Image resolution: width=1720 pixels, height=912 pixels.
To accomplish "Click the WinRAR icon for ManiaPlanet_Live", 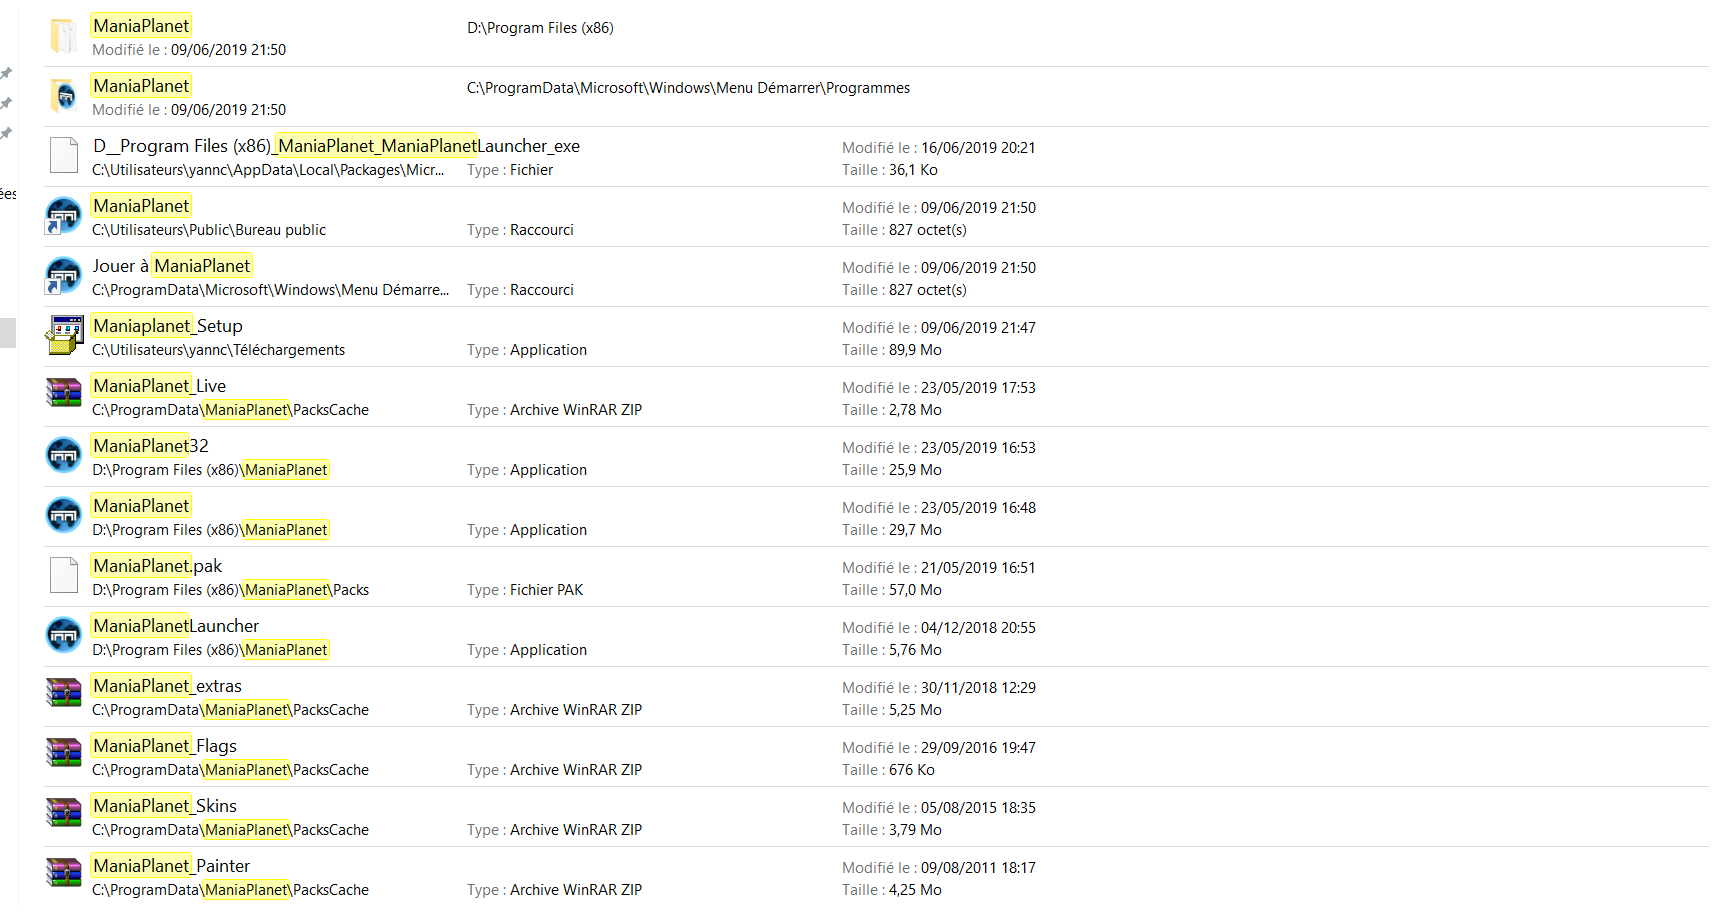I will pyautogui.click(x=64, y=392).
